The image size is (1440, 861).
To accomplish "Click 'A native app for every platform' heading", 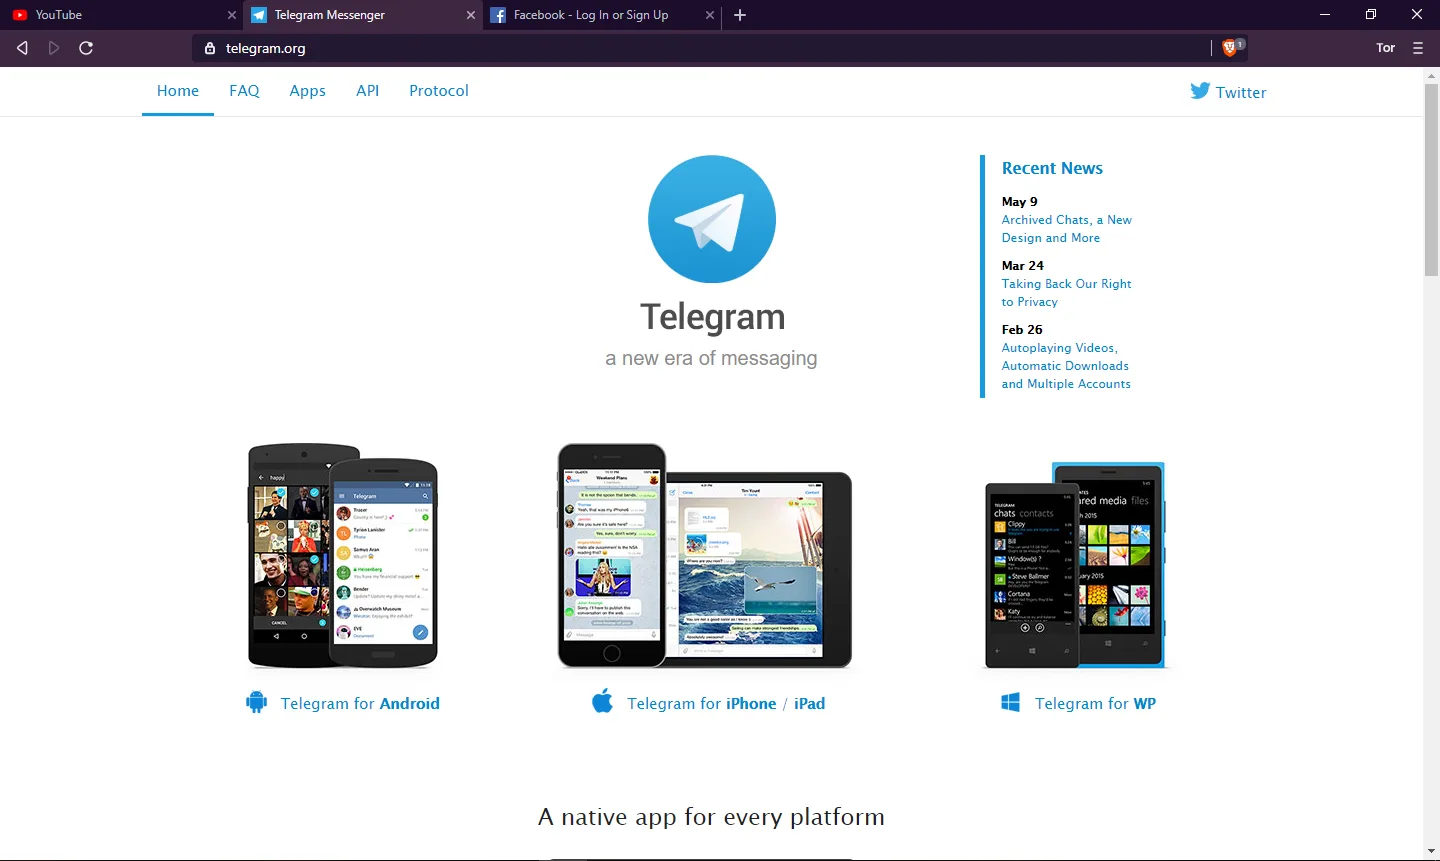I will point(711,817).
